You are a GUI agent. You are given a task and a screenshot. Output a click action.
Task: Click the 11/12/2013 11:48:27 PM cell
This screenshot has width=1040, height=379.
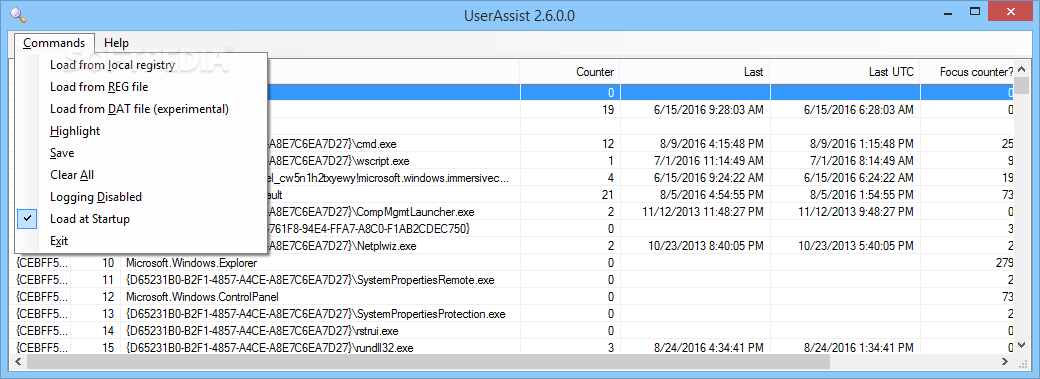pyautogui.click(x=695, y=212)
